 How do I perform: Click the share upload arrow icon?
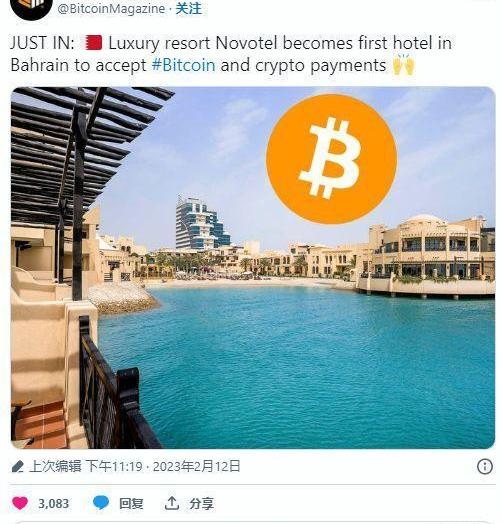172,503
